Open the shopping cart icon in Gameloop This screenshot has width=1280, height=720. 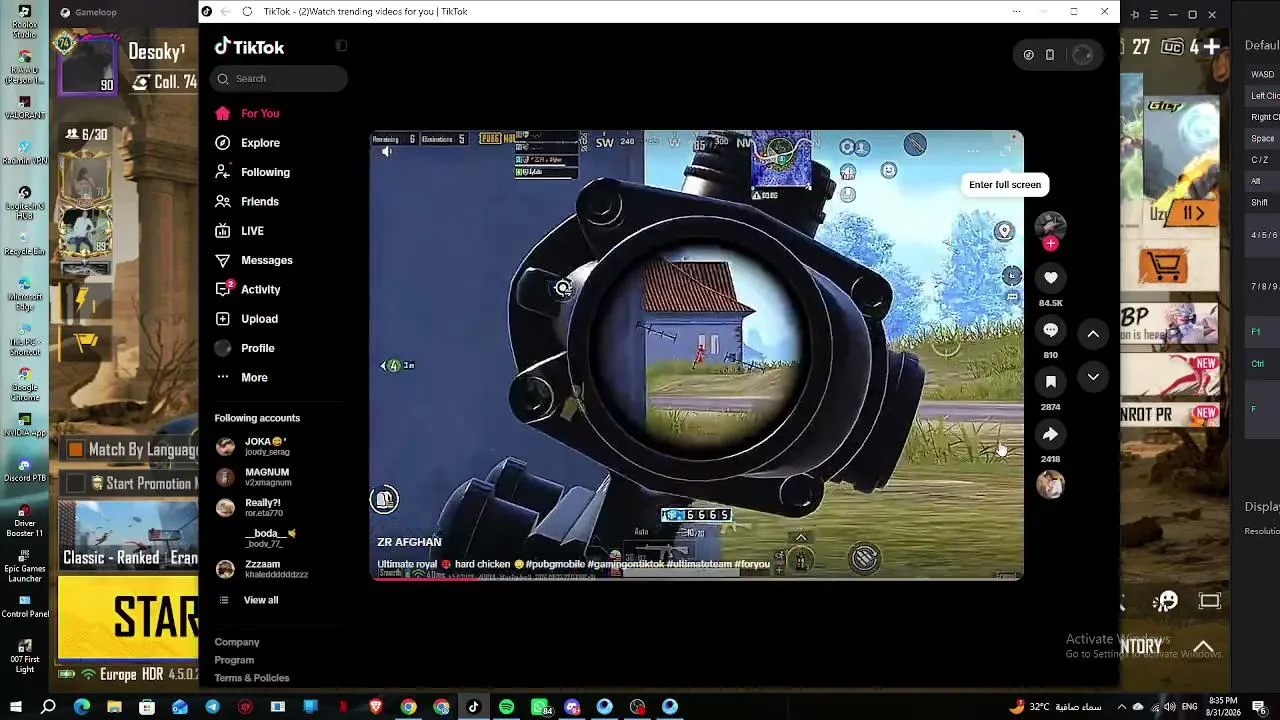tap(1162, 266)
